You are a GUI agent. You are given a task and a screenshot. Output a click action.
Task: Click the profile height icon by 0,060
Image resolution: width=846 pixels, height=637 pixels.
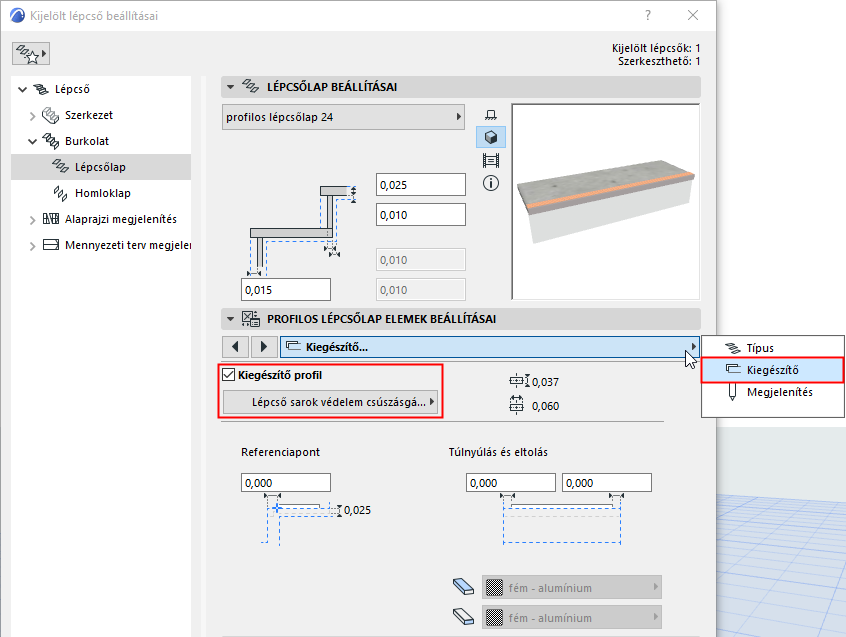point(516,405)
